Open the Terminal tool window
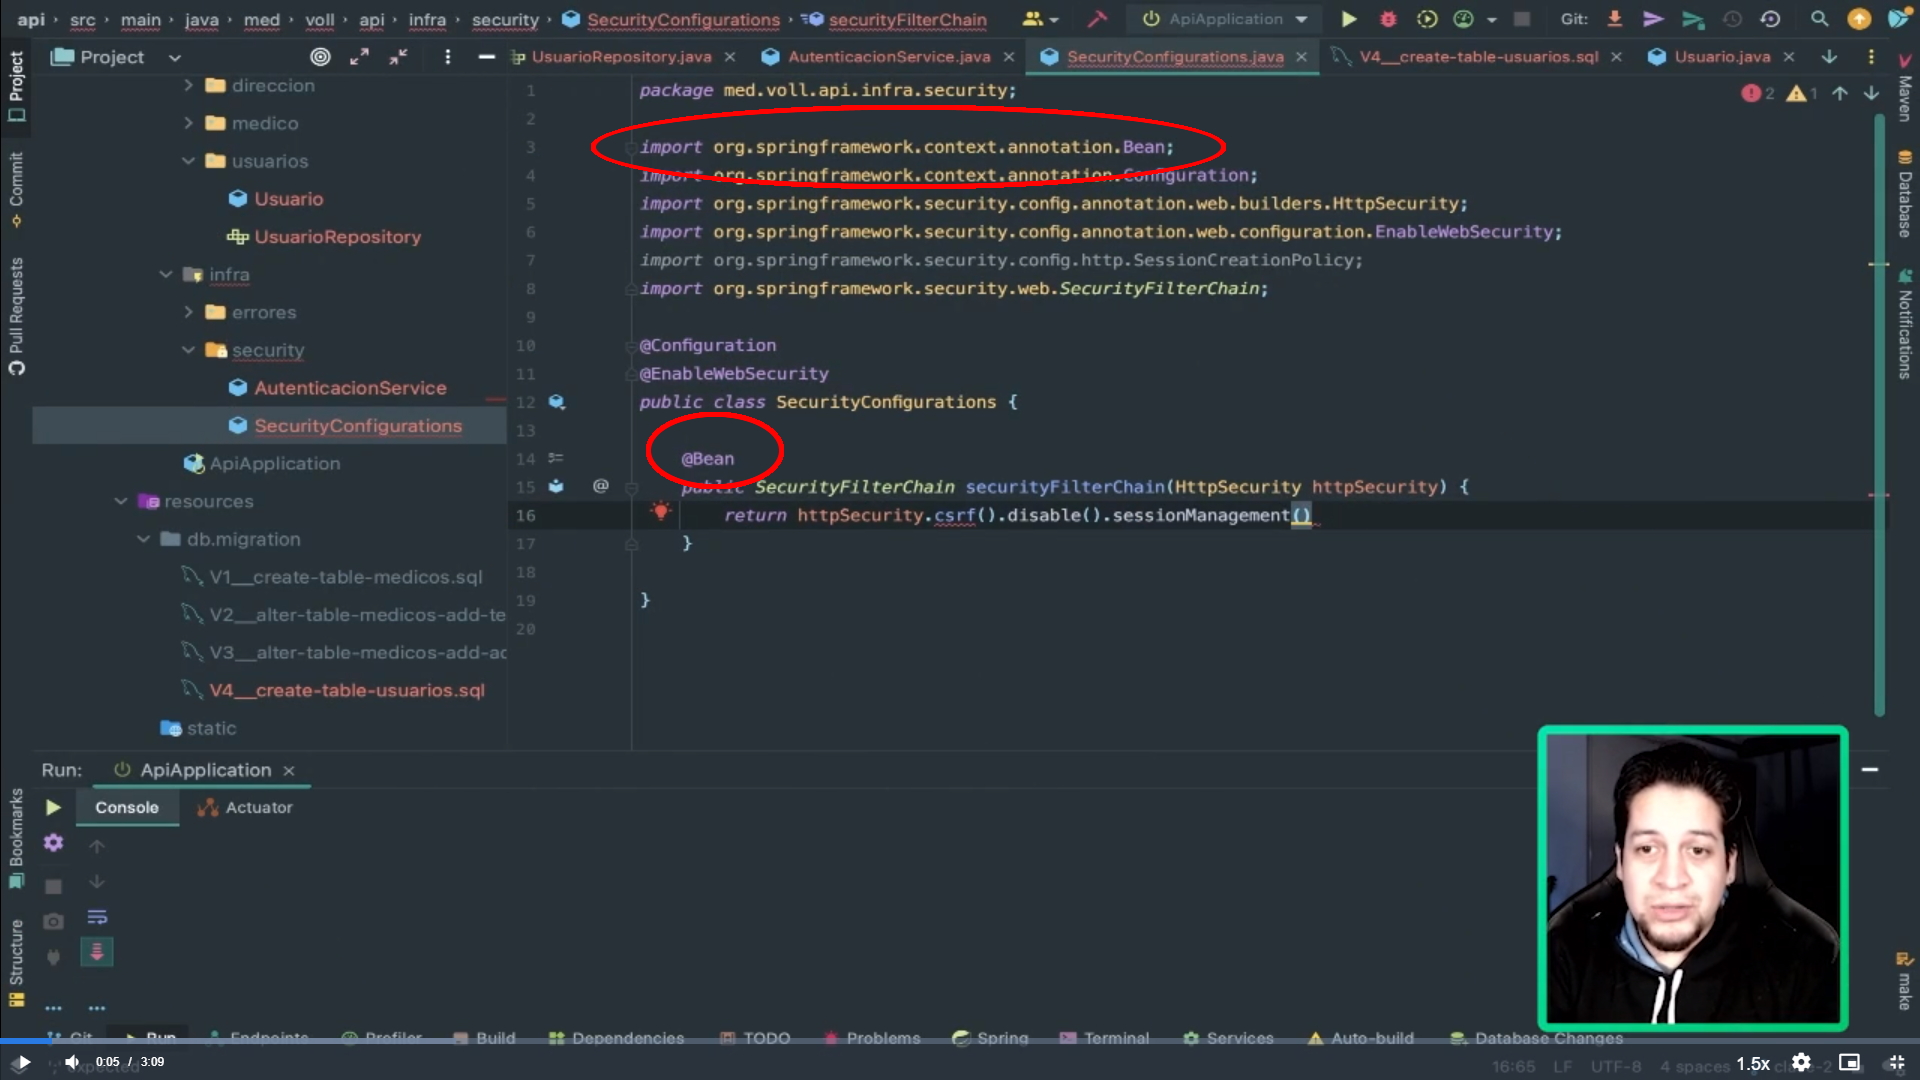The height and width of the screenshot is (1080, 1920). (x=1104, y=1038)
